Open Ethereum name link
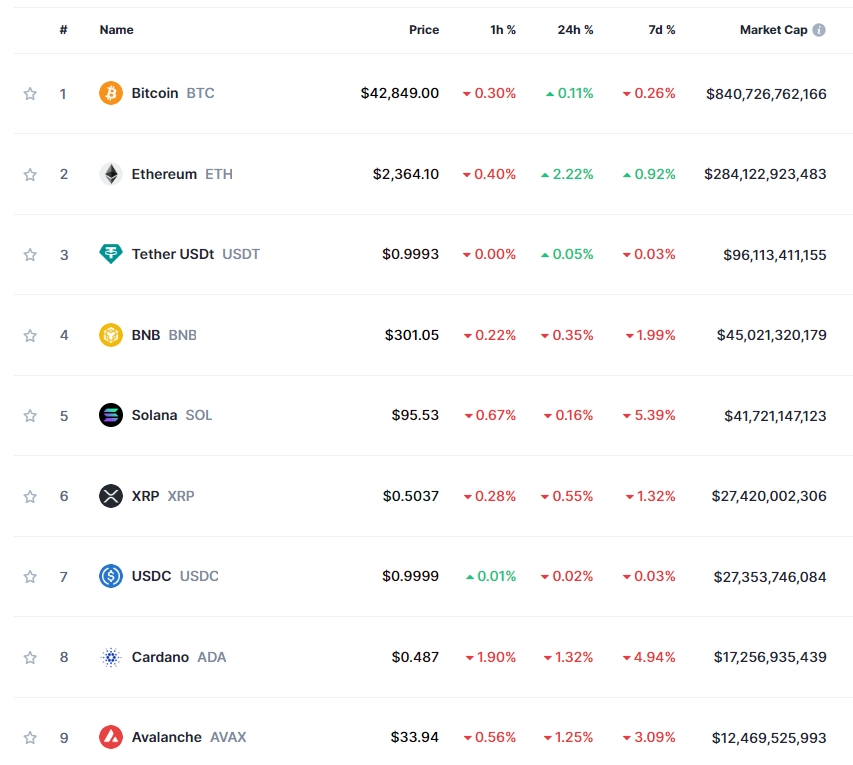853x765 pixels. [x=164, y=174]
